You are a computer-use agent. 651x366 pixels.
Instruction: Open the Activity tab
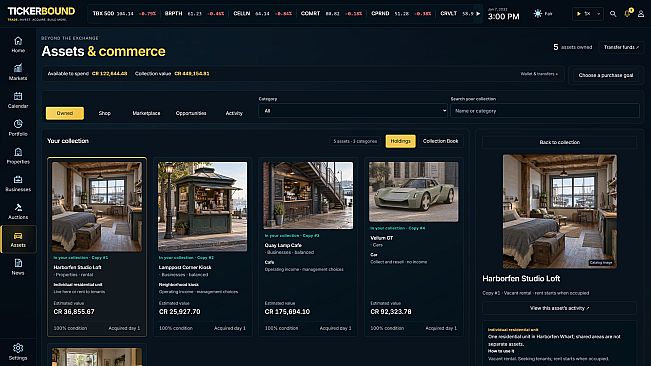coord(234,113)
